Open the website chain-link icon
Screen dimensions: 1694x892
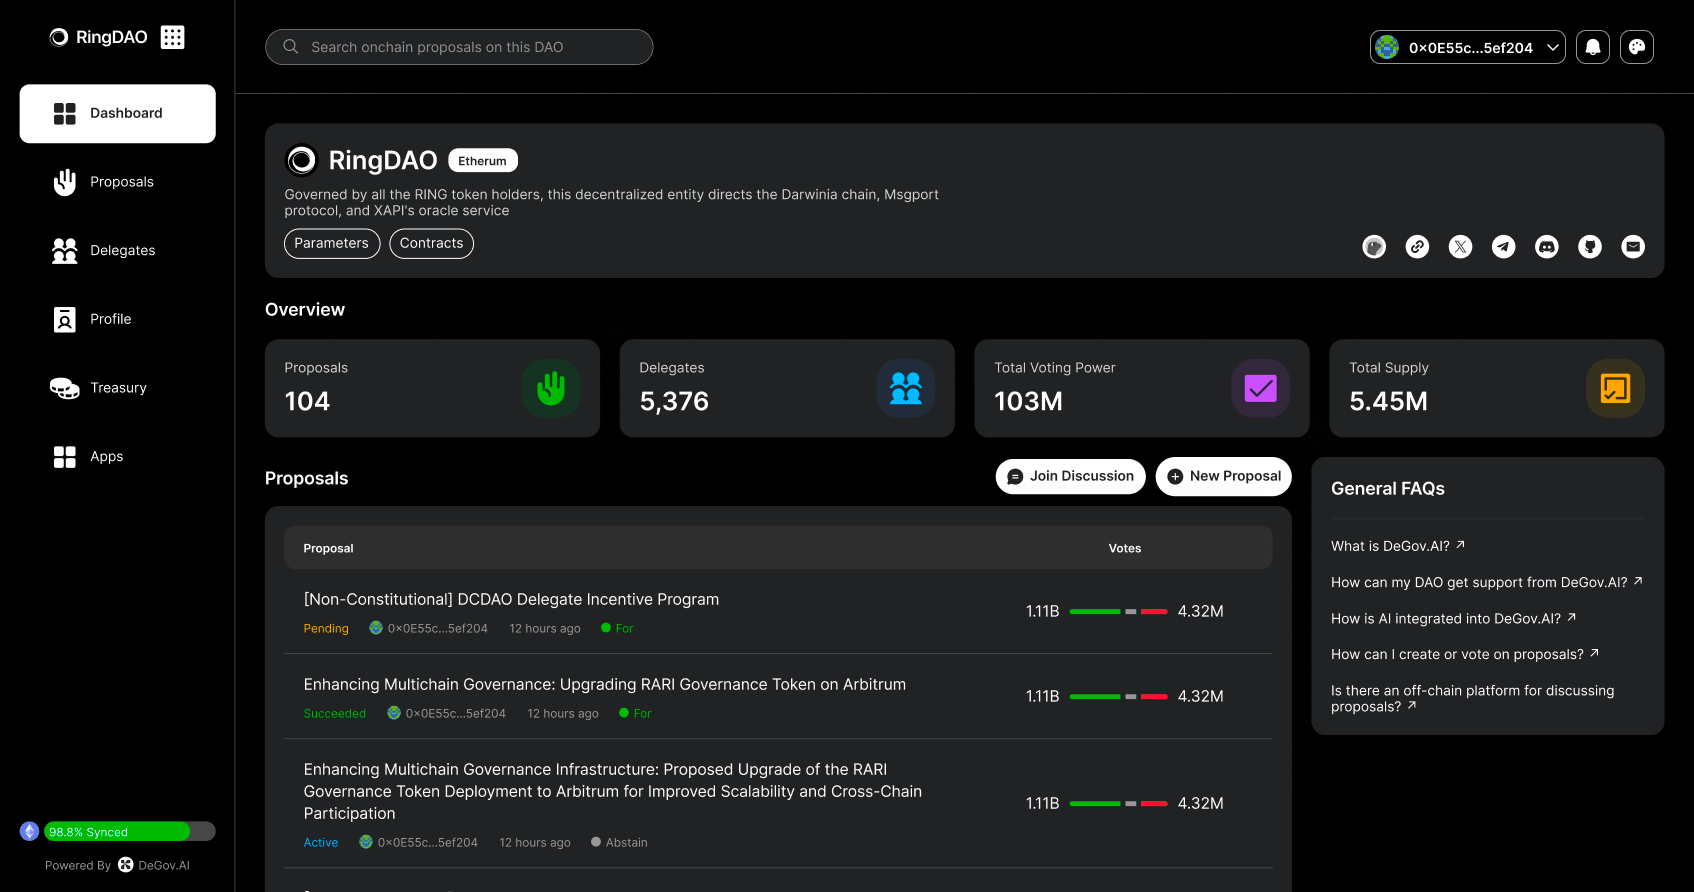click(1417, 247)
